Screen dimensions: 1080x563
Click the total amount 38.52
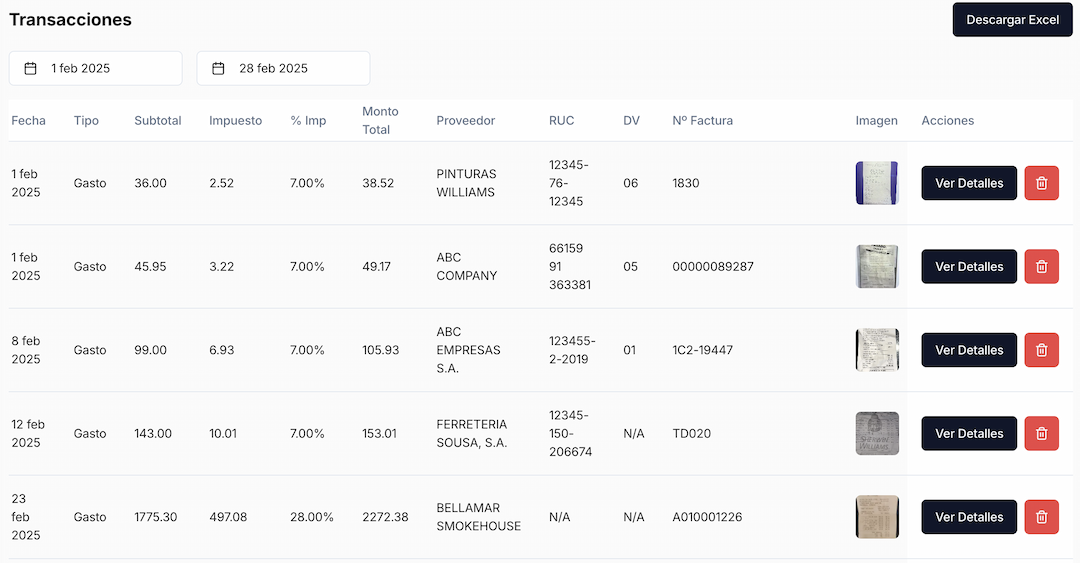click(x=378, y=183)
